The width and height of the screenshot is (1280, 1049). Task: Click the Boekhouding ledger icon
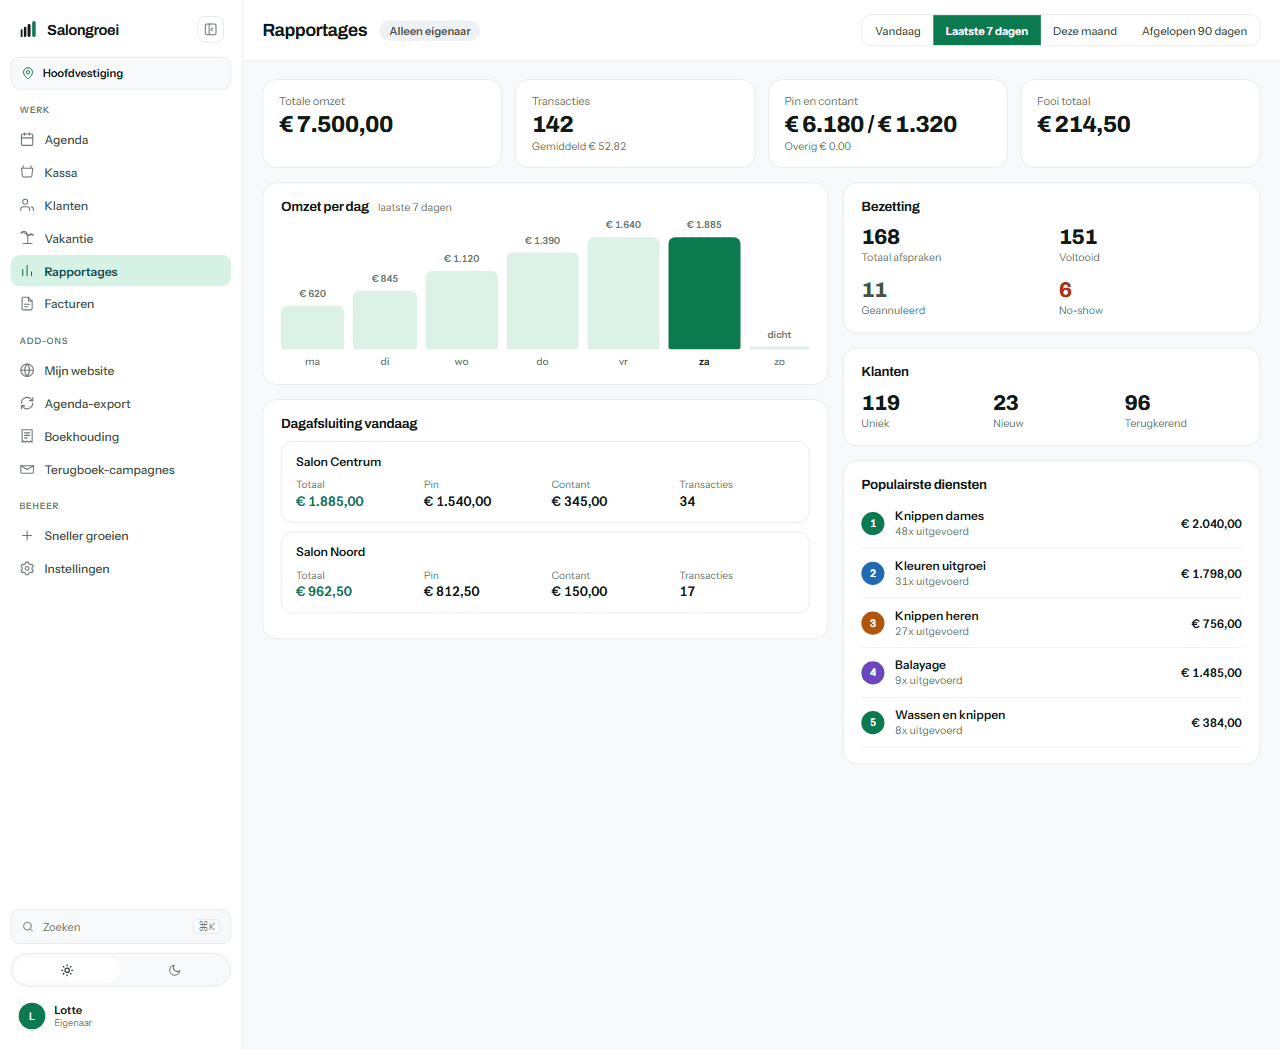27,437
